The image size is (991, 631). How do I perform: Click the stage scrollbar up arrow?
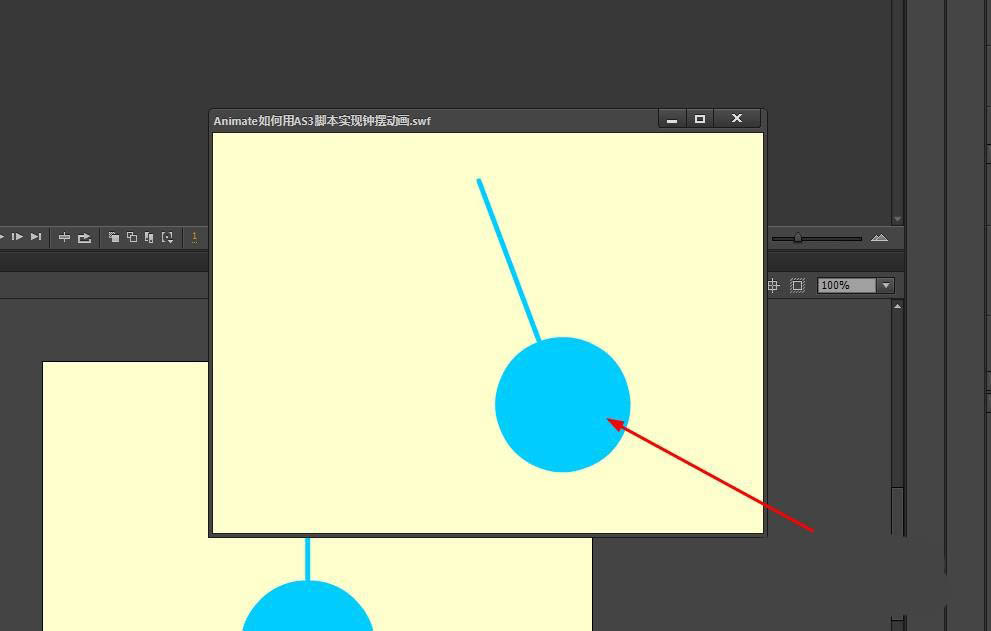(897, 306)
